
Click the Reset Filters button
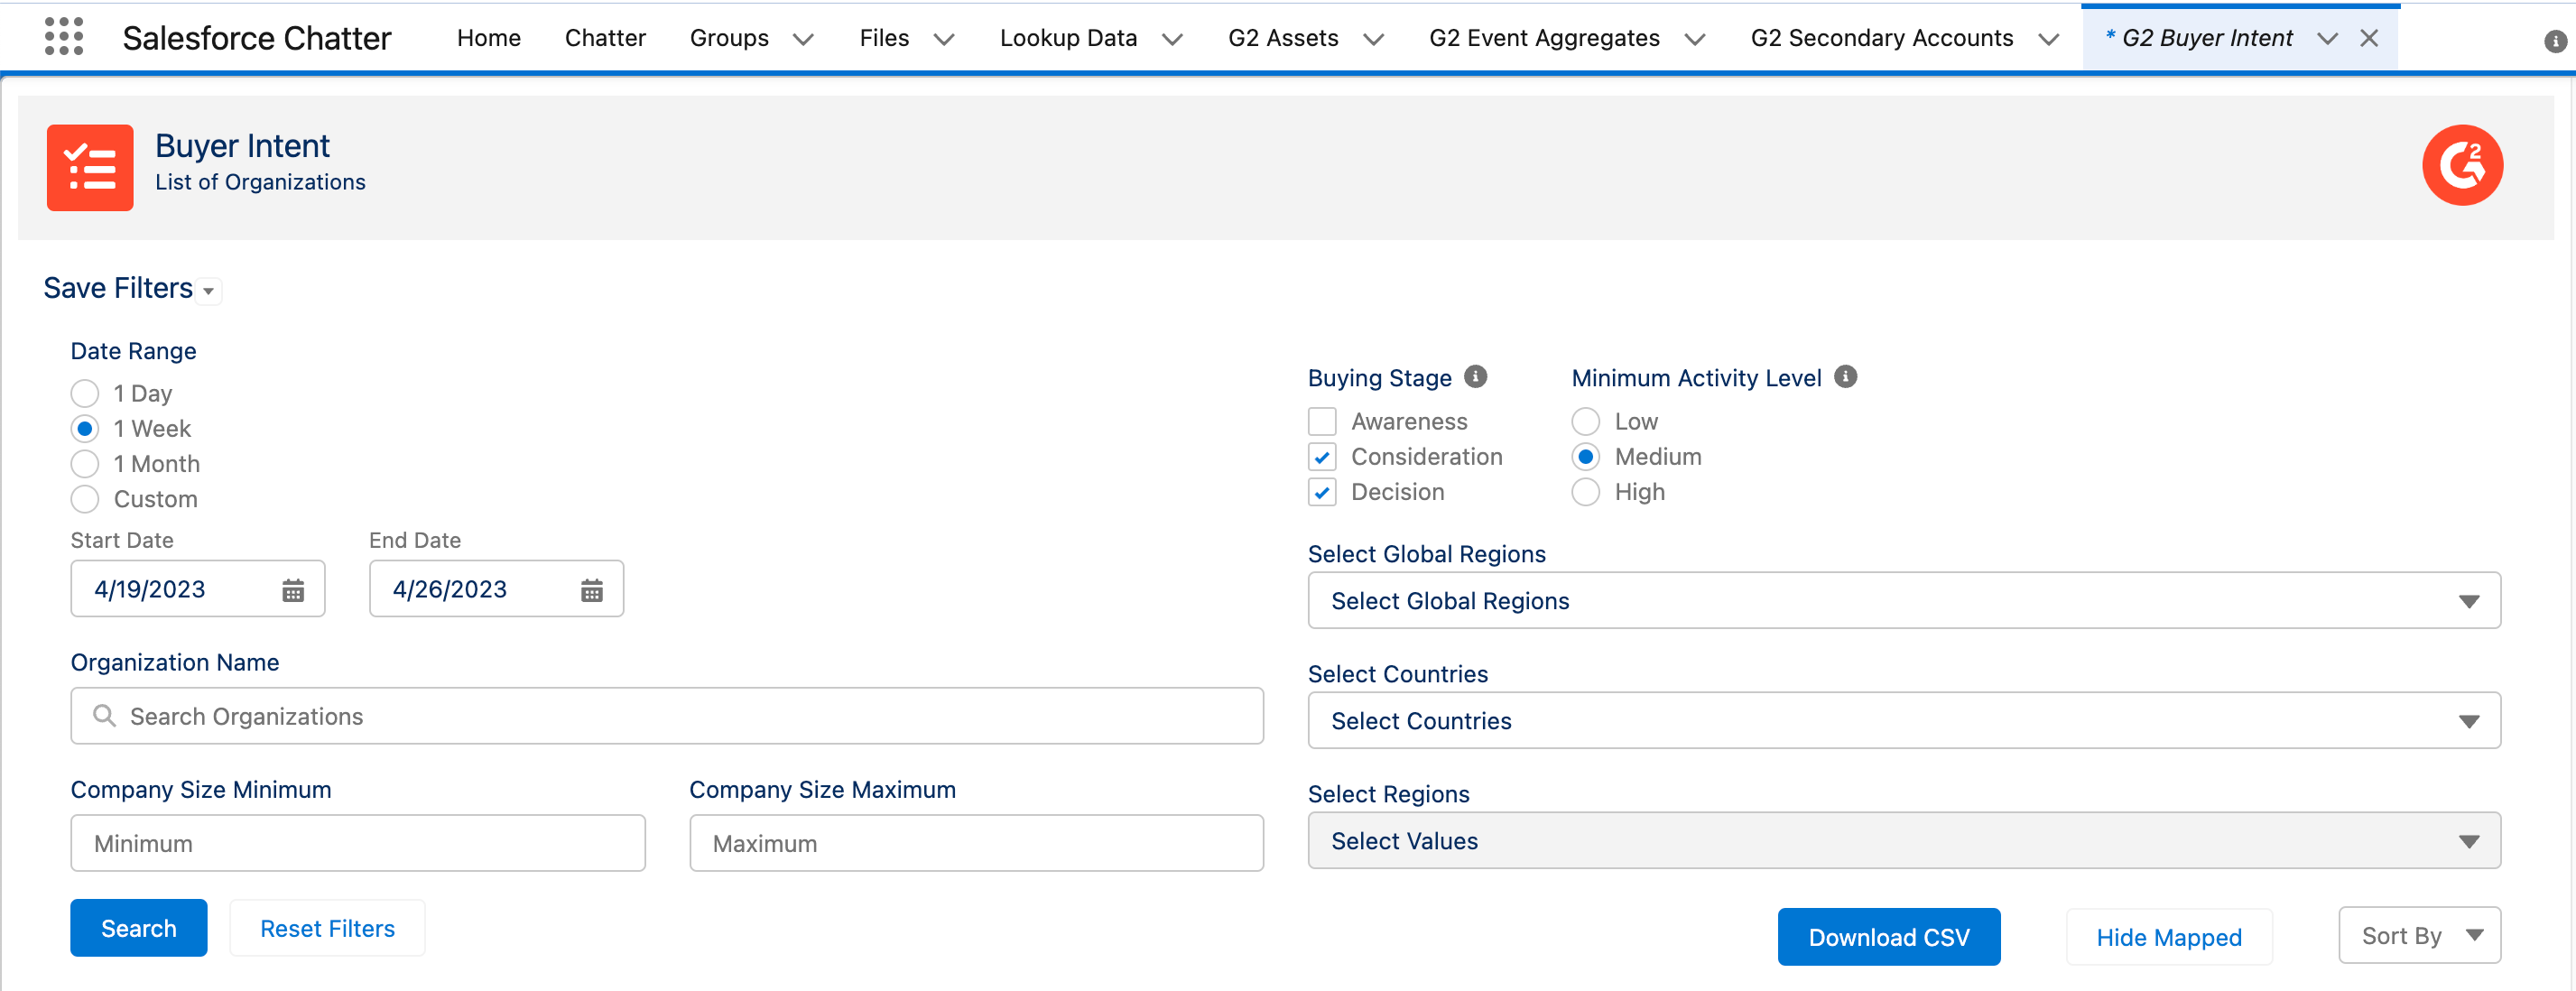[327, 928]
